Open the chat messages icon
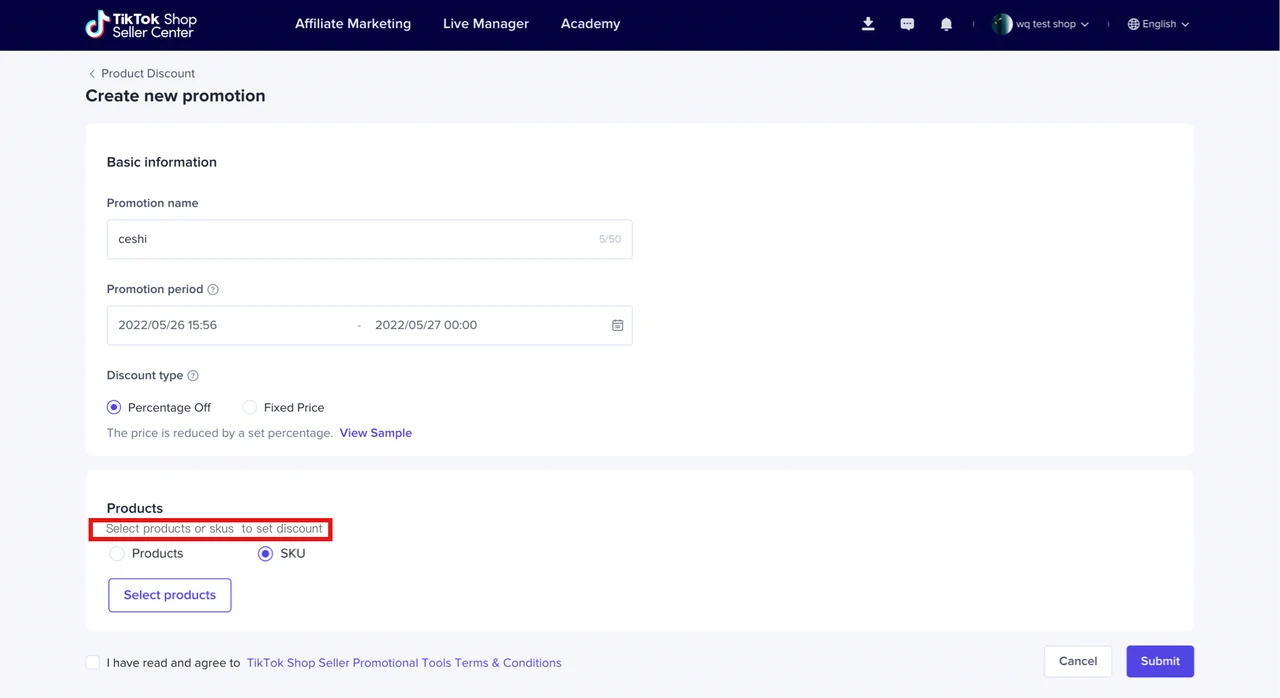Image resolution: width=1280 pixels, height=698 pixels. pos(907,24)
